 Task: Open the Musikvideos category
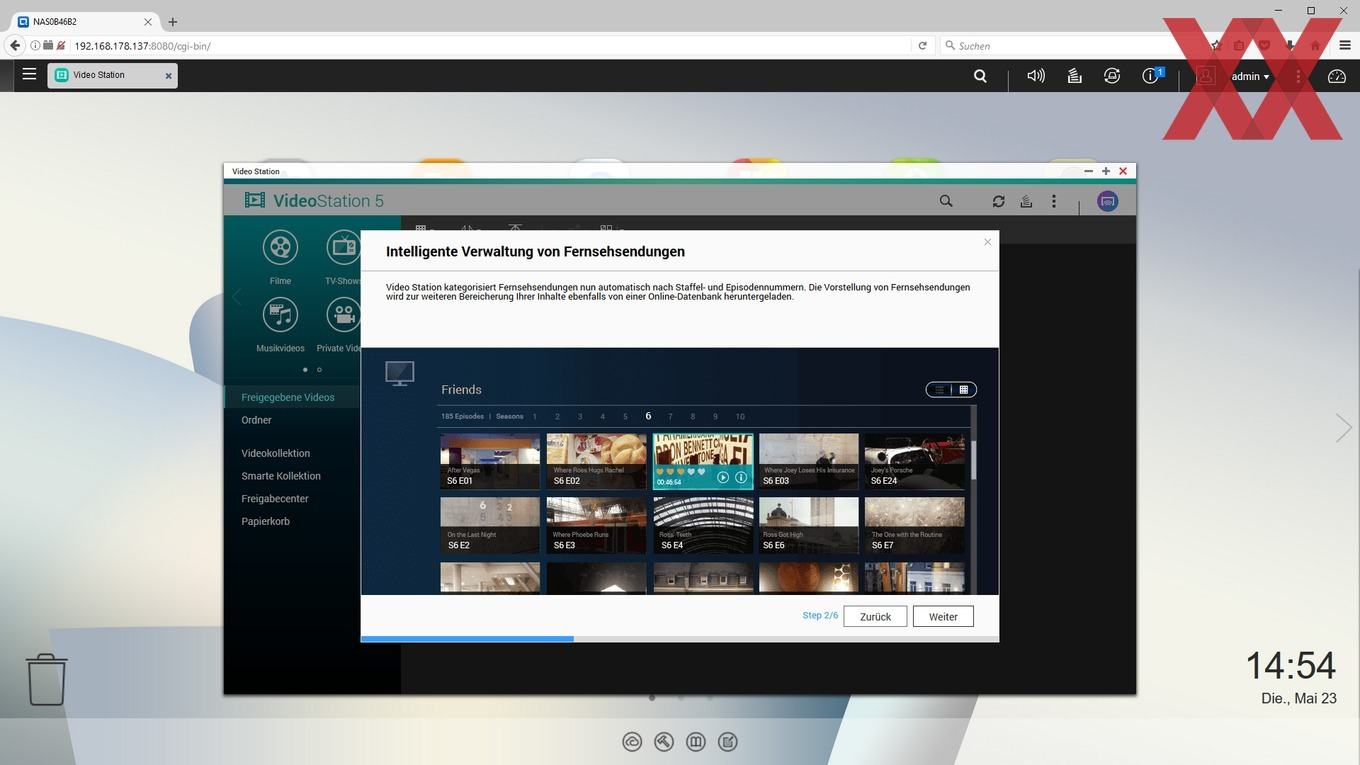coord(280,324)
